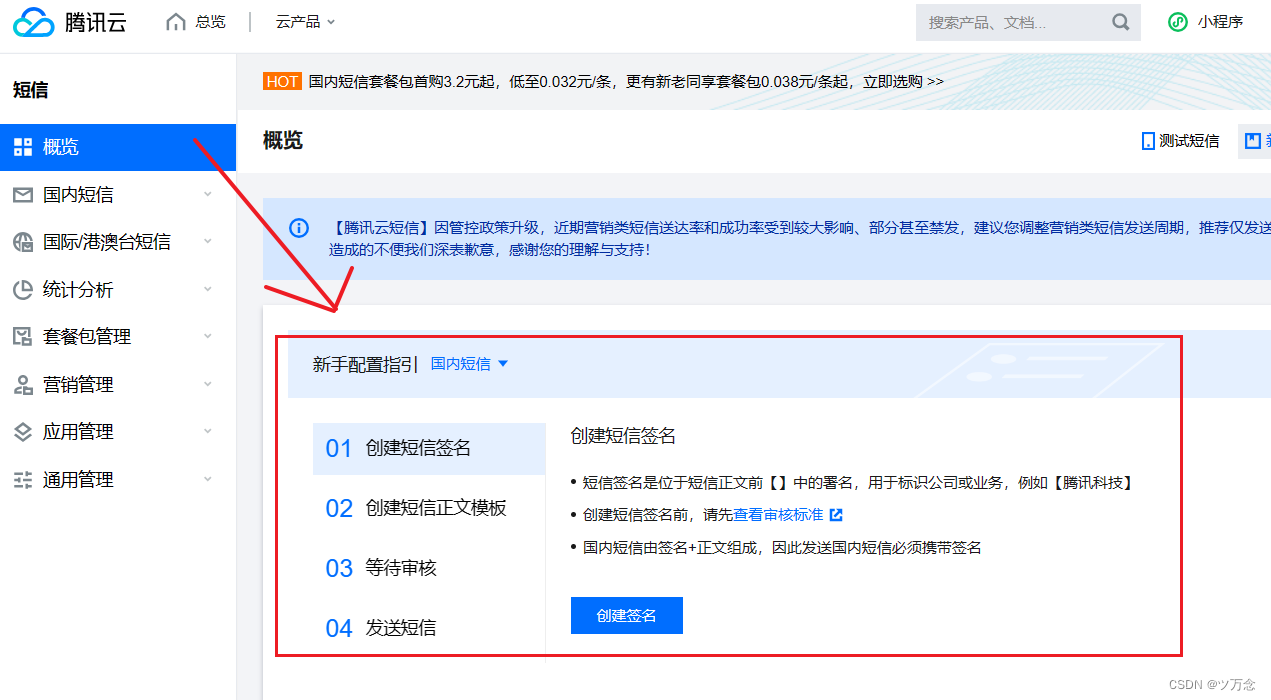Click the 新手配置指引 heading
Image resolution: width=1271 pixels, height=700 pixels.
(x=365, y=365)
